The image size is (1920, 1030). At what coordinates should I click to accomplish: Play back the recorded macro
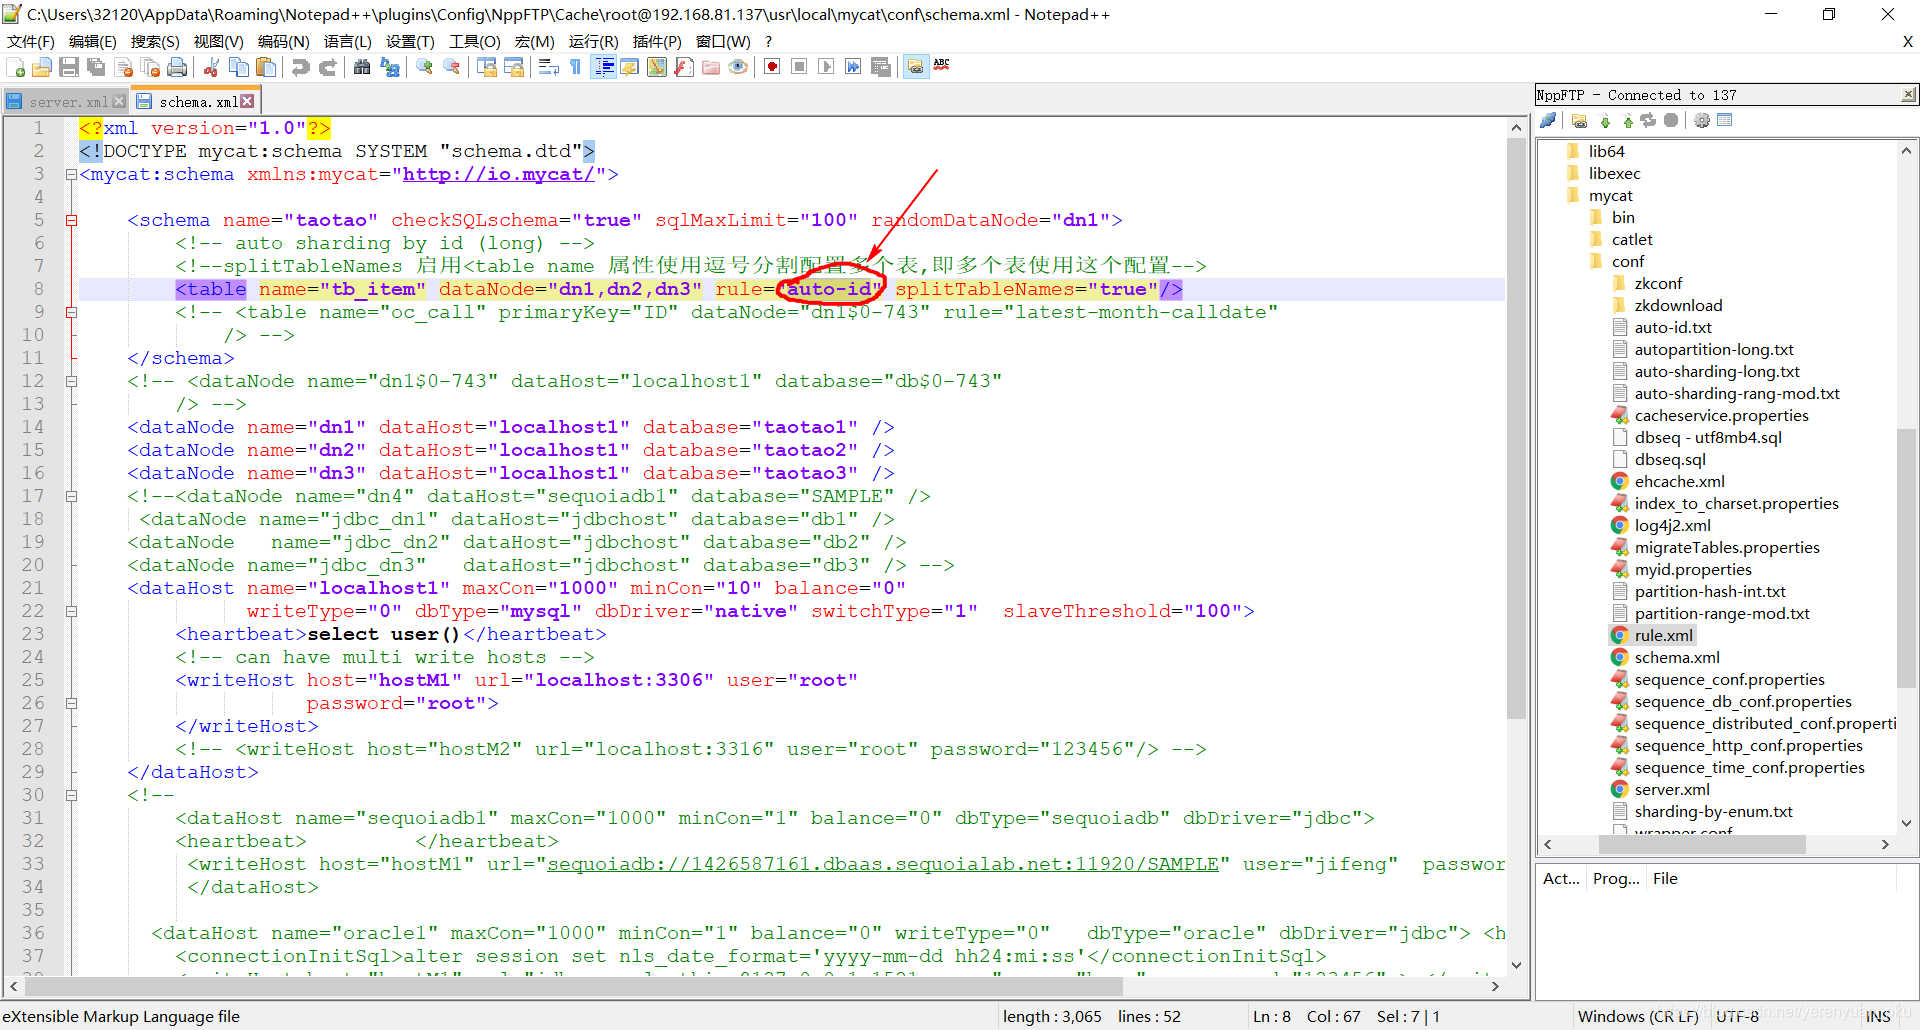coord(826,67)
